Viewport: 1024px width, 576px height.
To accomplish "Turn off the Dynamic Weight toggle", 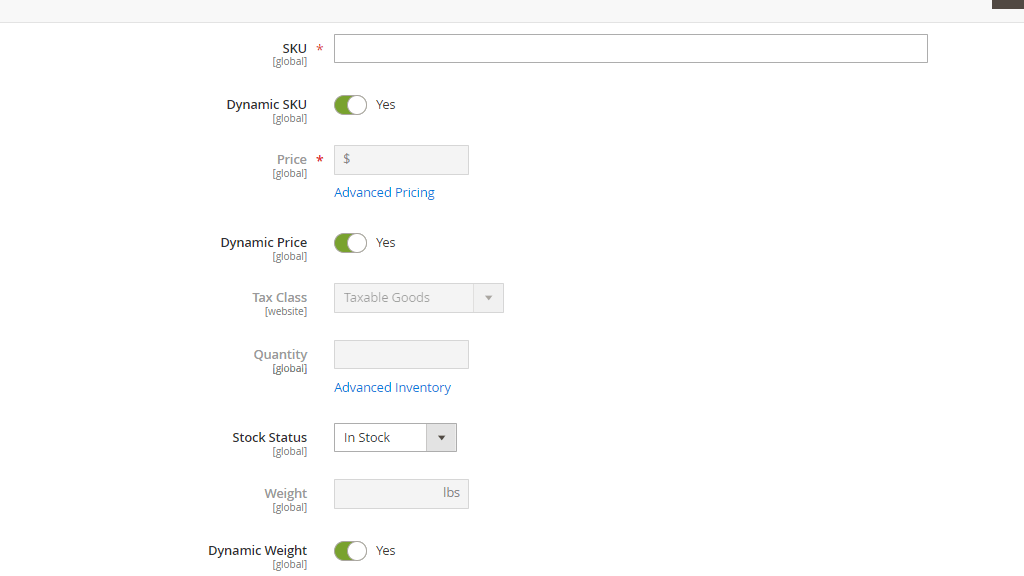I will coord(350,550).
